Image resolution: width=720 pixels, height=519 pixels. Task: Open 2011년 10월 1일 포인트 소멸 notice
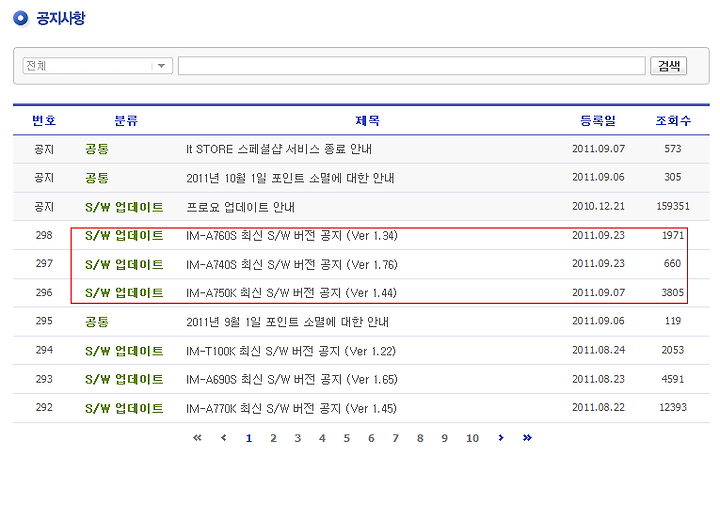[290, 178]
